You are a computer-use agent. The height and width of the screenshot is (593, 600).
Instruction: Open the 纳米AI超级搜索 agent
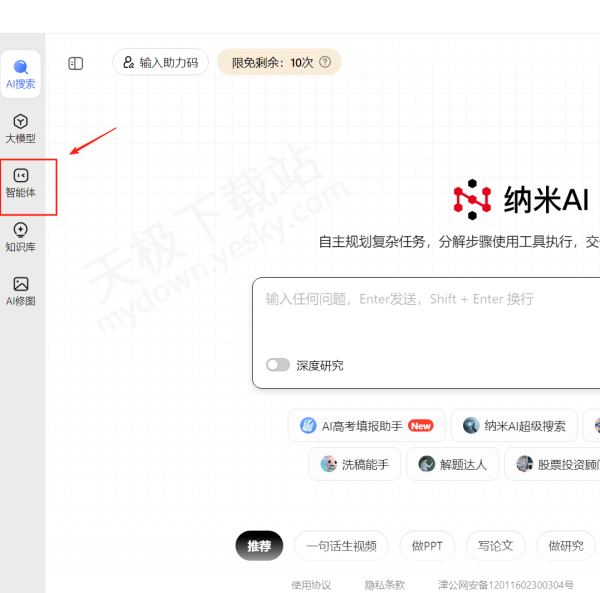[514, 426]
